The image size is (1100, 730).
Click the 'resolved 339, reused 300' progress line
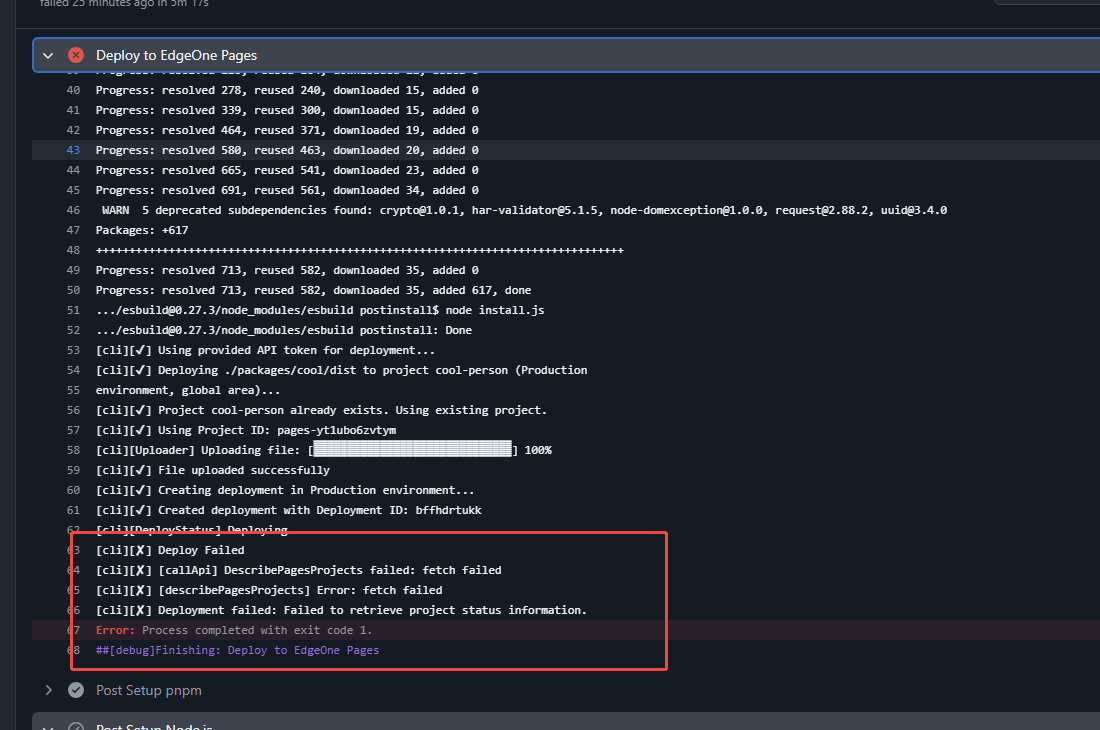pos(287,110)
